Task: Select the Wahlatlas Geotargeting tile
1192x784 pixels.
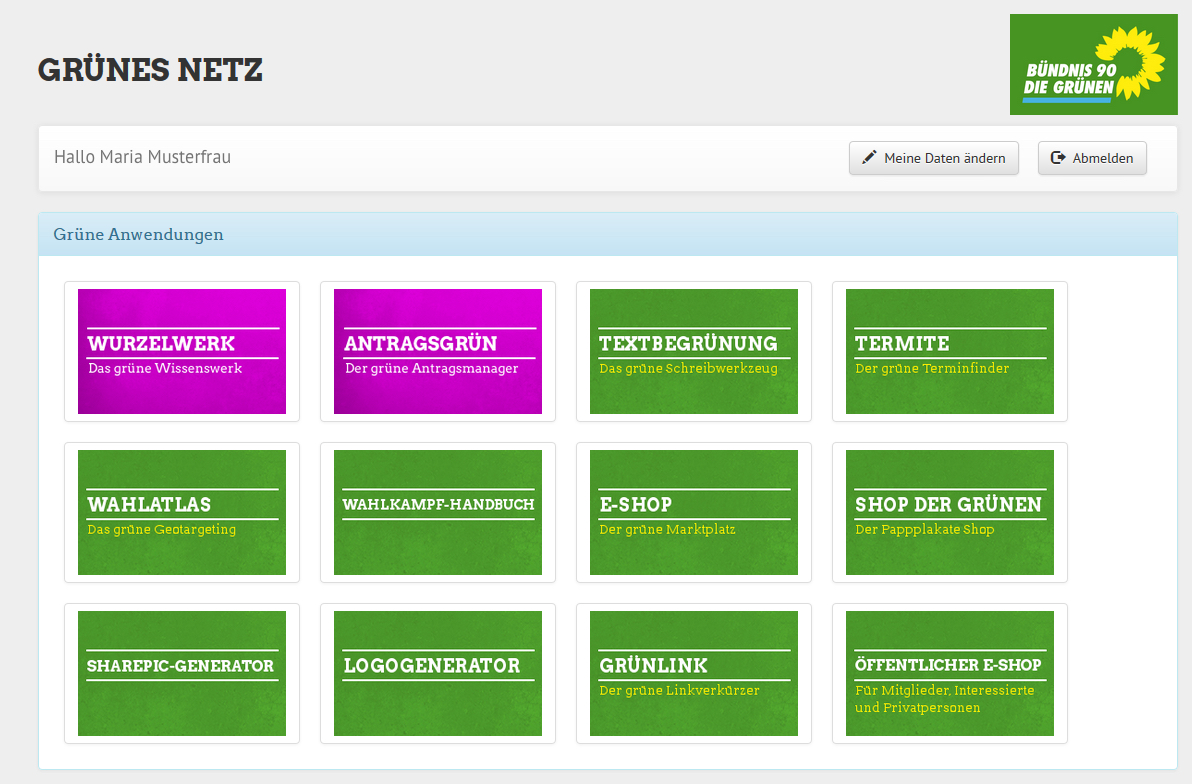Action: tap(182, 513)
